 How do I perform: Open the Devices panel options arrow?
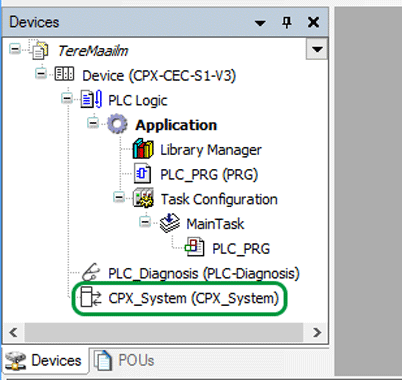tap(260, 23)
